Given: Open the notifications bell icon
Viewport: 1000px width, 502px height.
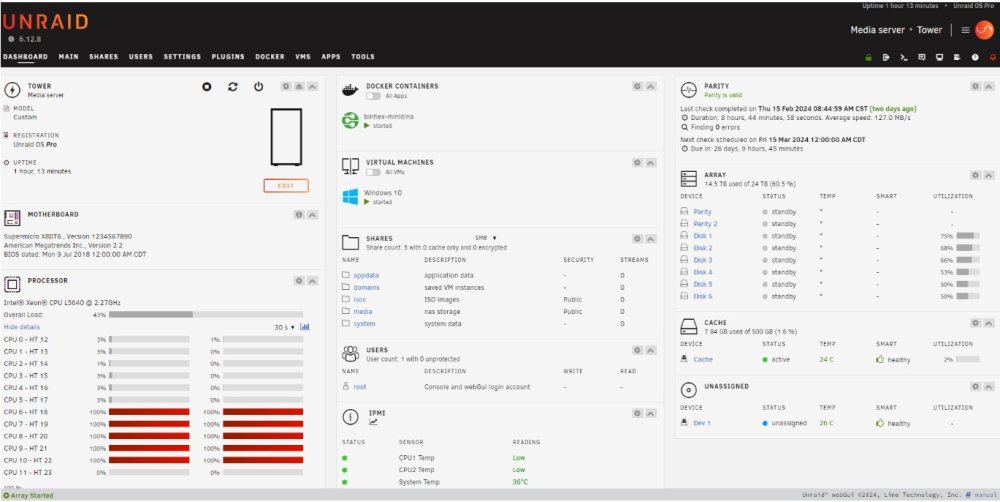Looking at the screenshot, I should pyautogui.click(x=992, y=57).
